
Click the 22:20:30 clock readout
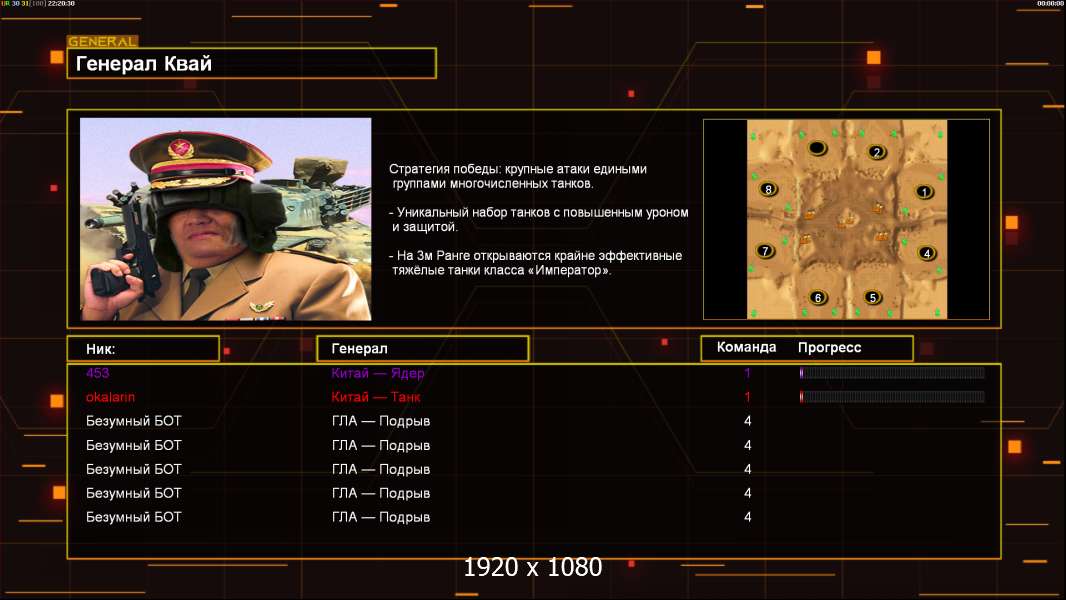pos(61,3)
